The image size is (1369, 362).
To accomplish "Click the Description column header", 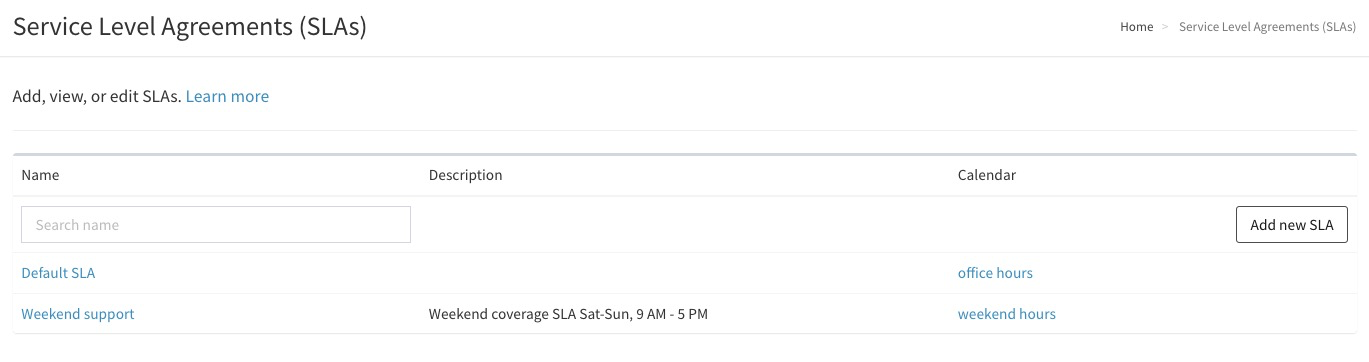I will pos(465,175).
